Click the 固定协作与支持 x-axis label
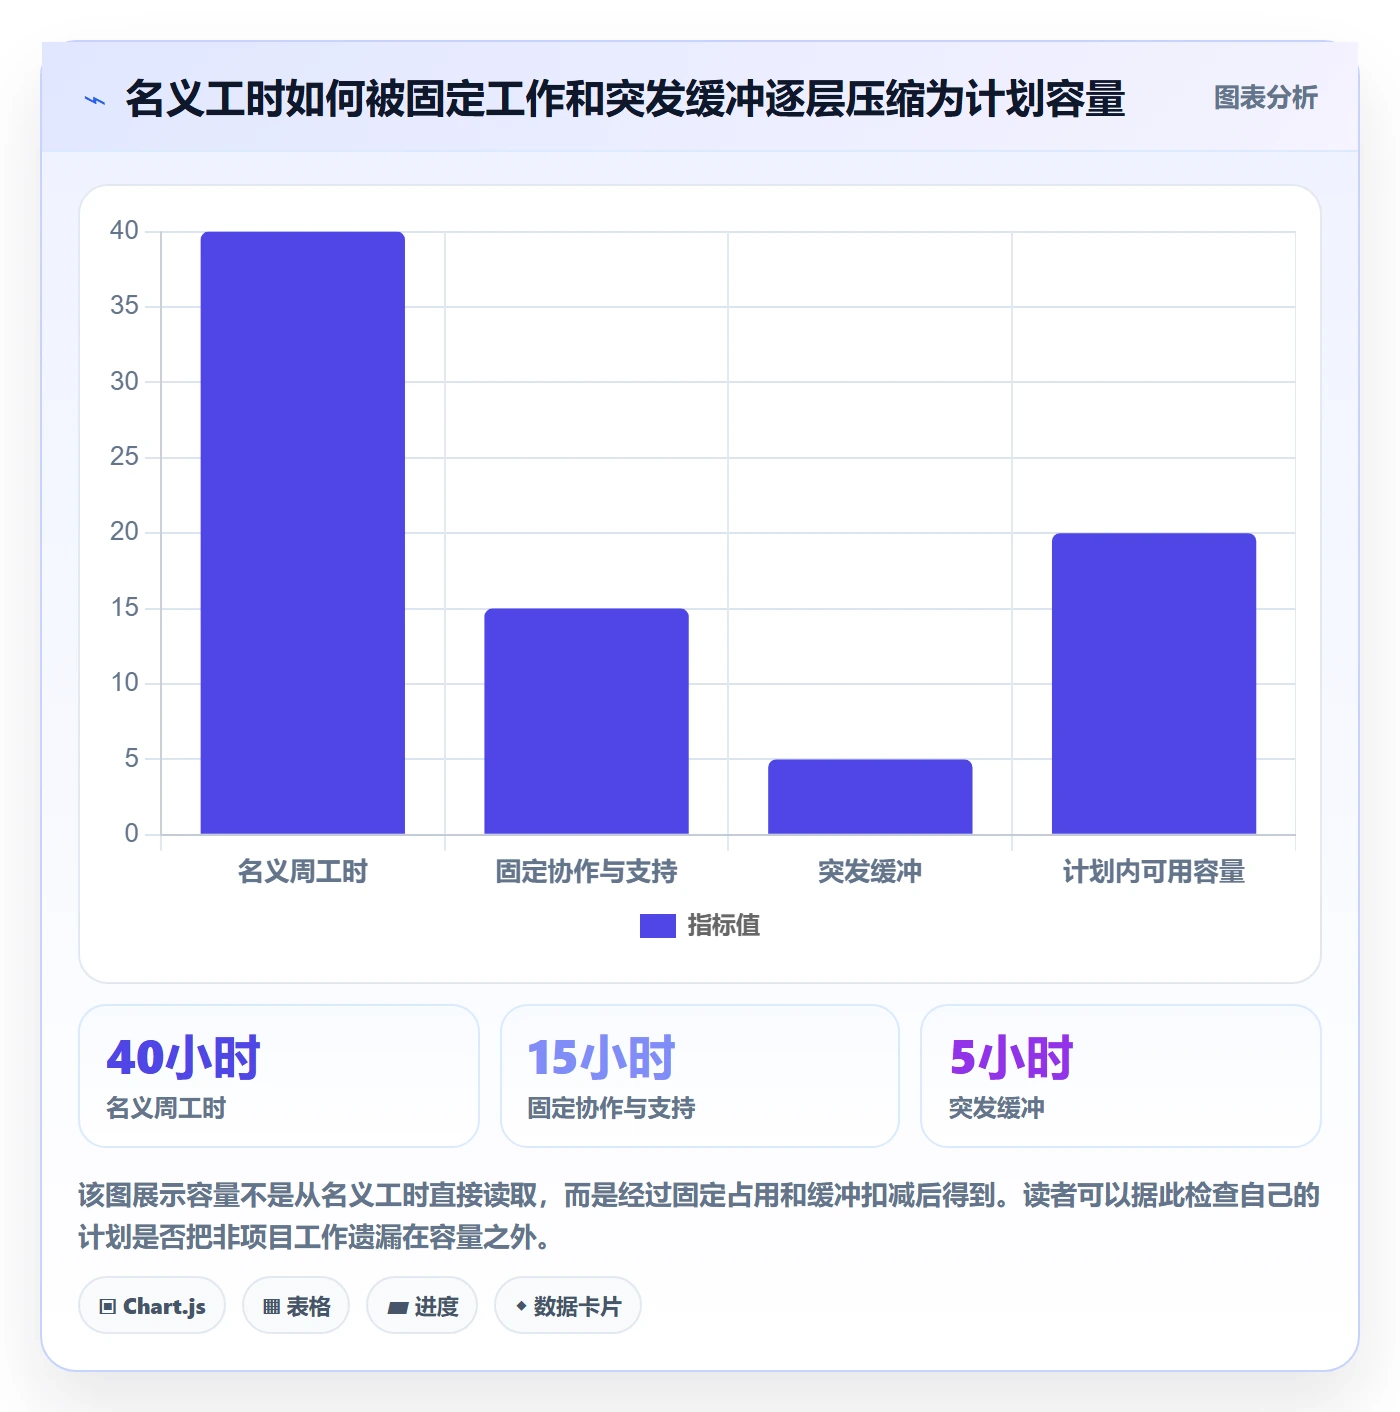 coord(587,872)
